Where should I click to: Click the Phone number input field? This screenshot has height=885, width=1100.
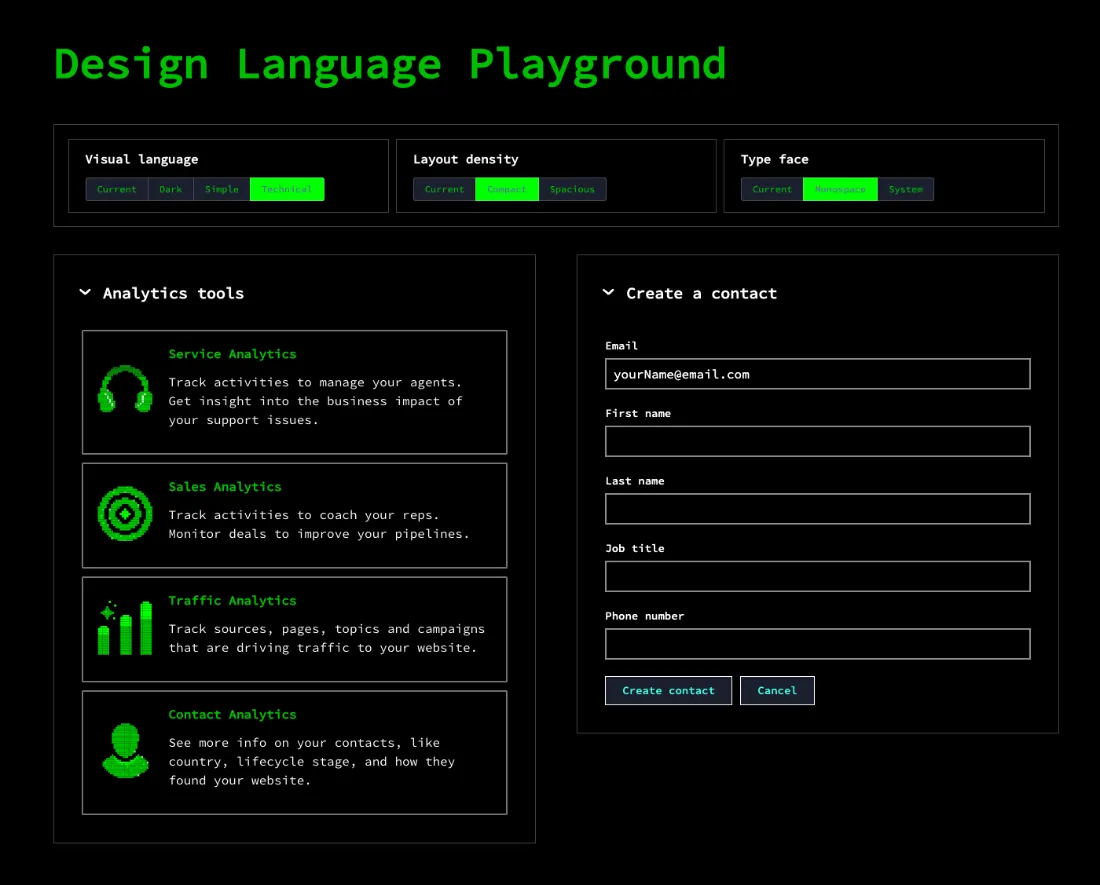817,644
